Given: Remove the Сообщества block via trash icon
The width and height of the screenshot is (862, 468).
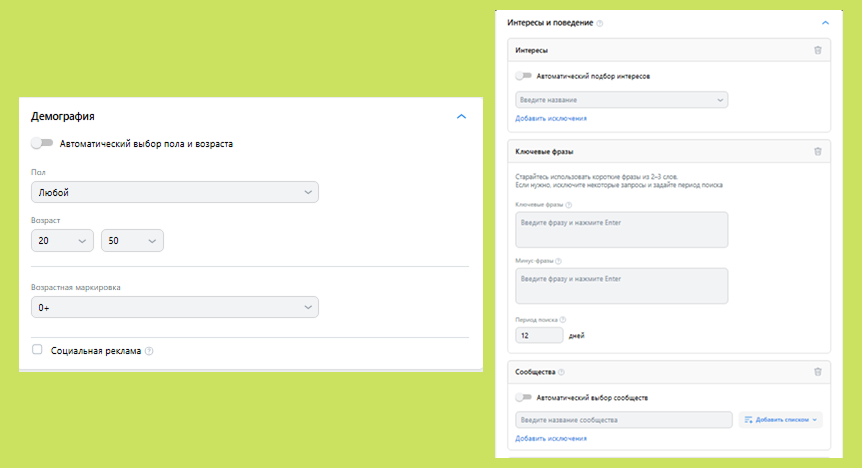Looking at the screenshot, I should (x=817, y=372).
